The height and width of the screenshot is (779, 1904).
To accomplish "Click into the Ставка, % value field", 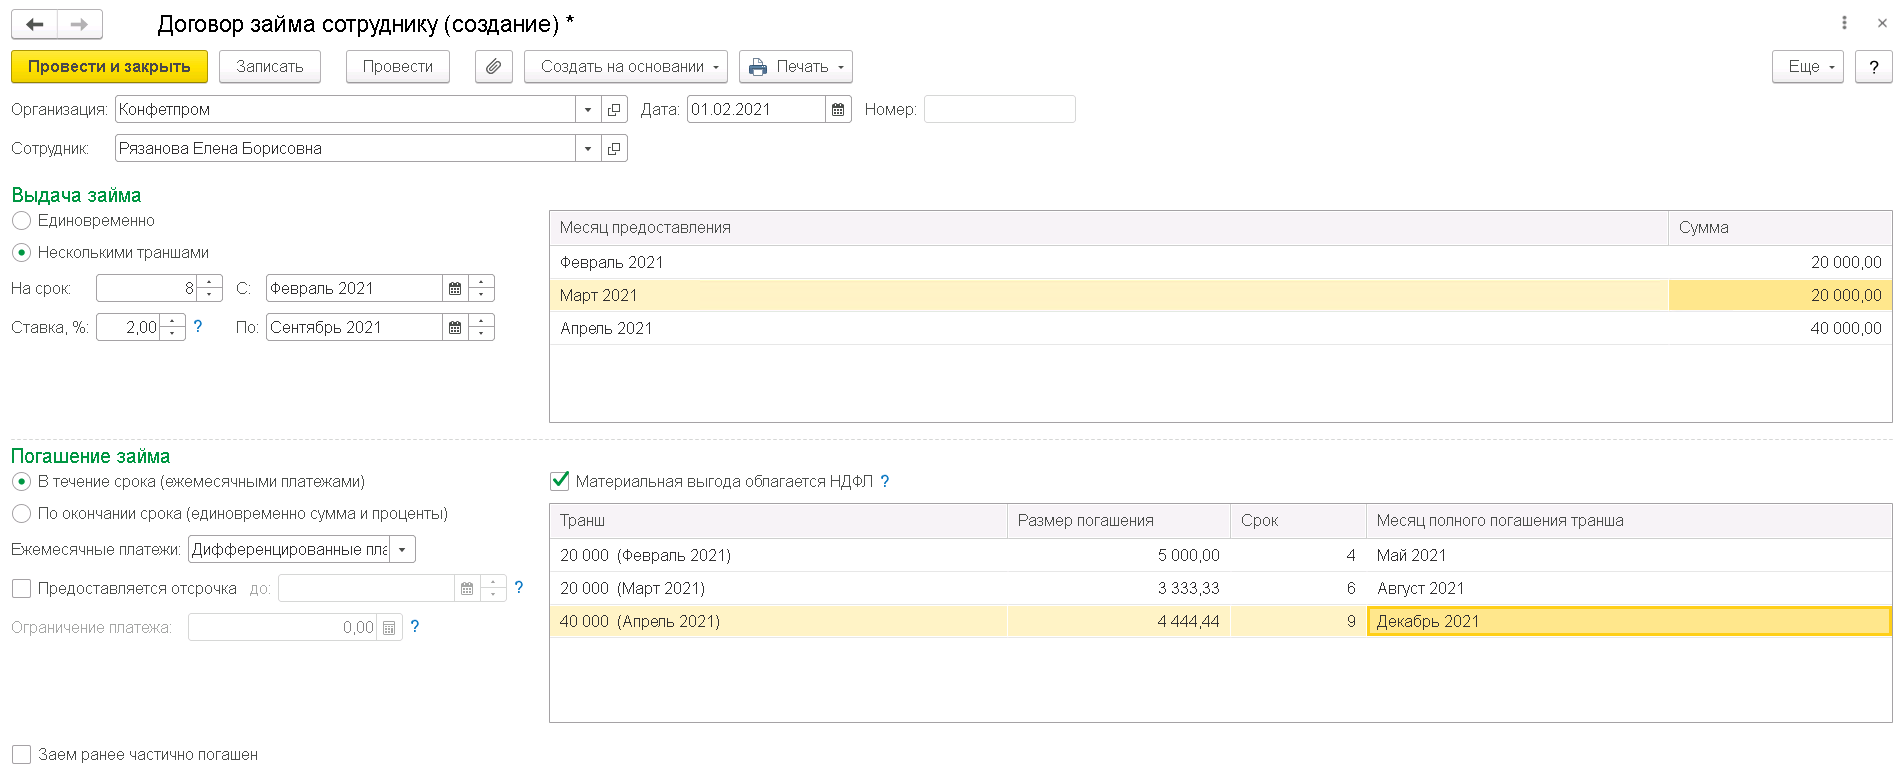I will point(128,328).
